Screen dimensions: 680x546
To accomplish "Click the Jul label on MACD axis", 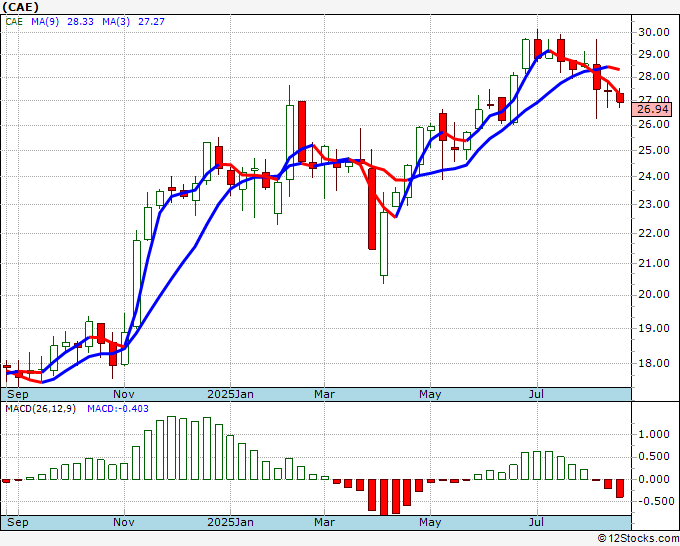I will pos(536,522).
